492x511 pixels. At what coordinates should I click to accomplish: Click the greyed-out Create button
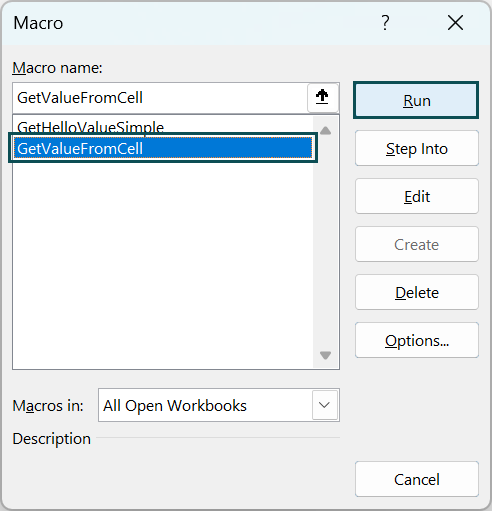(x=417, y=244)
